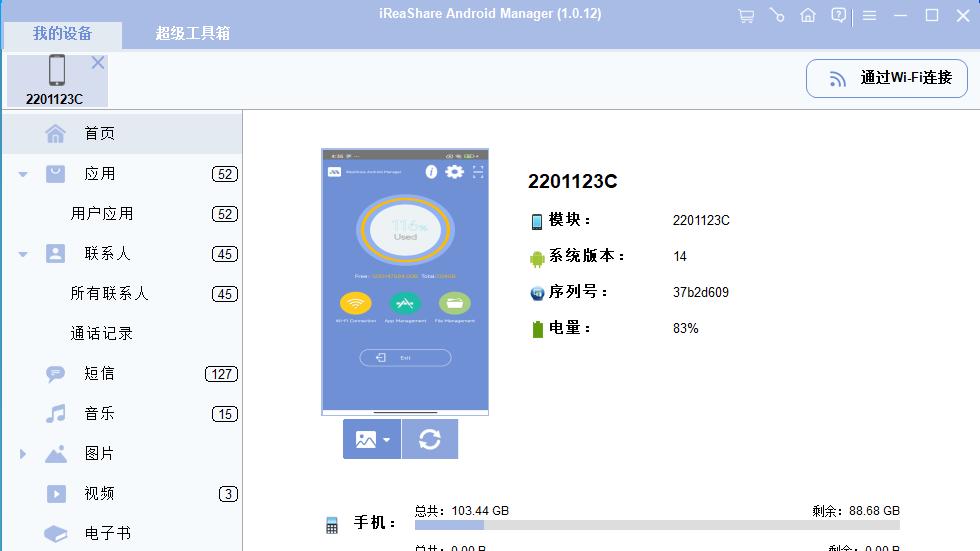Open the screenshot button dropdown arrow

pos(386,440)
